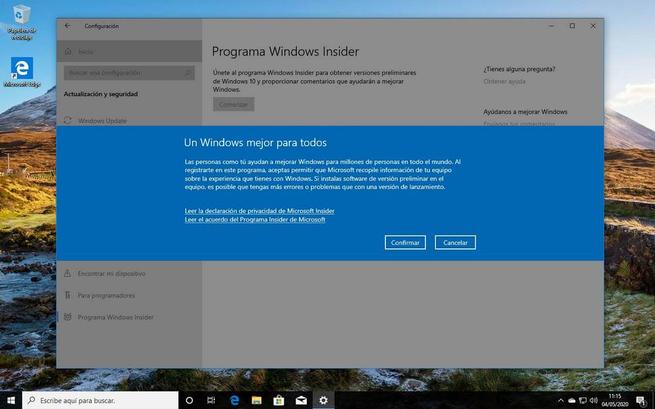Select Encontrar mi dispositivo in sidebar
Screen dimensions: 655x409
point(129,274)
